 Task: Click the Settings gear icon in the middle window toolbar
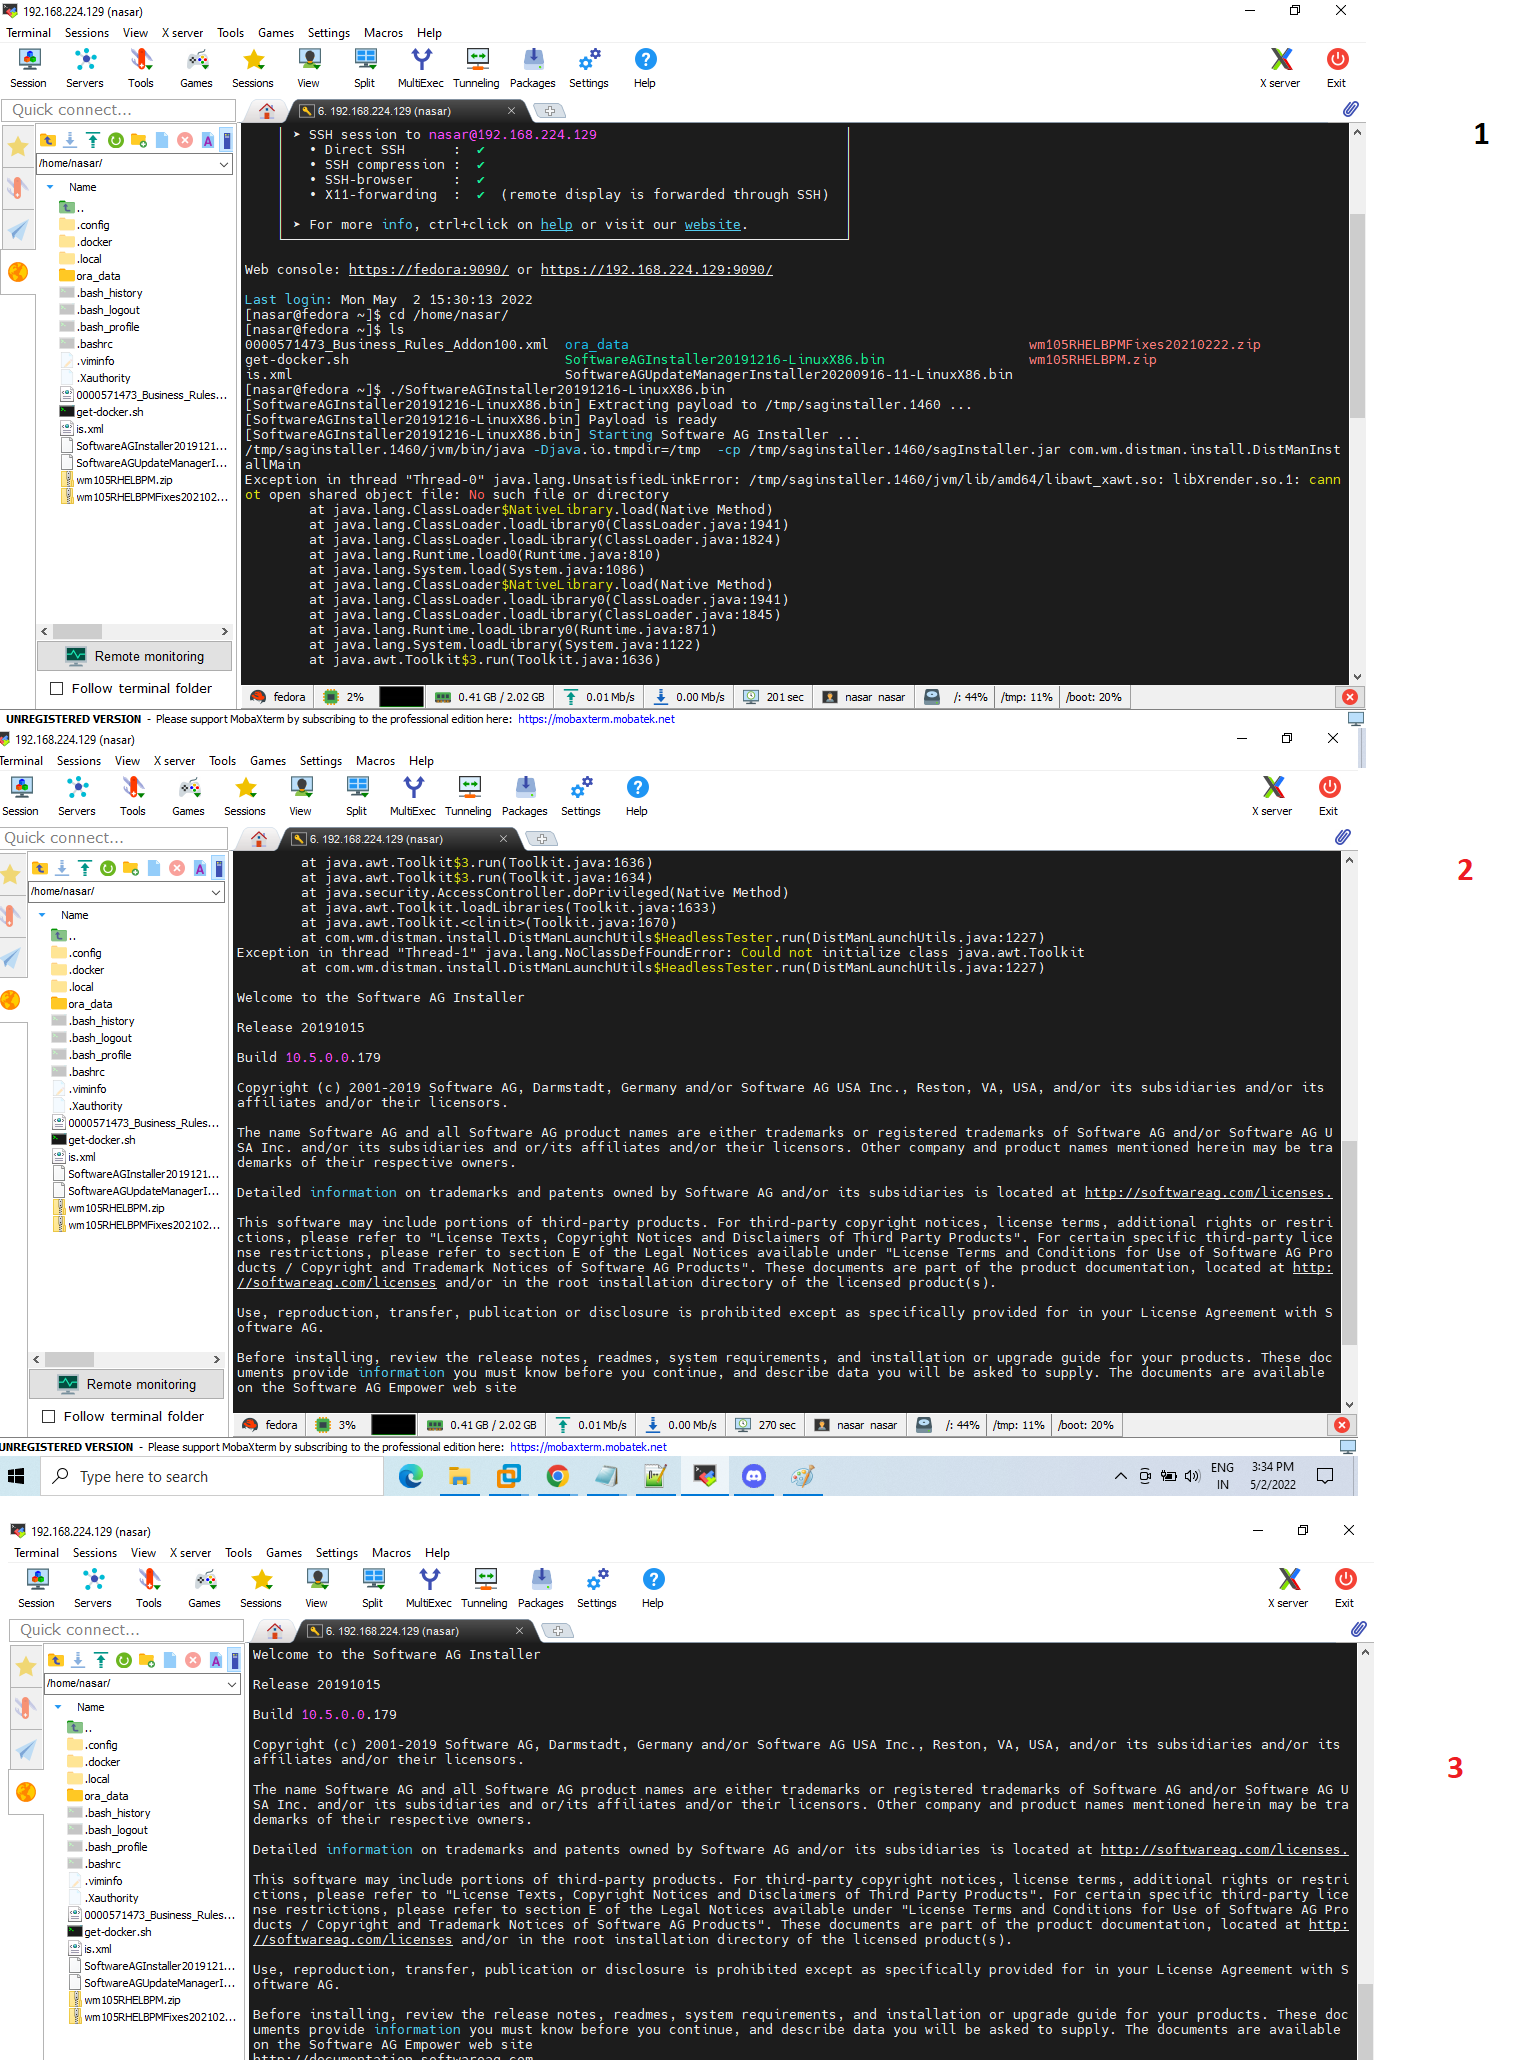click(581, 796)
